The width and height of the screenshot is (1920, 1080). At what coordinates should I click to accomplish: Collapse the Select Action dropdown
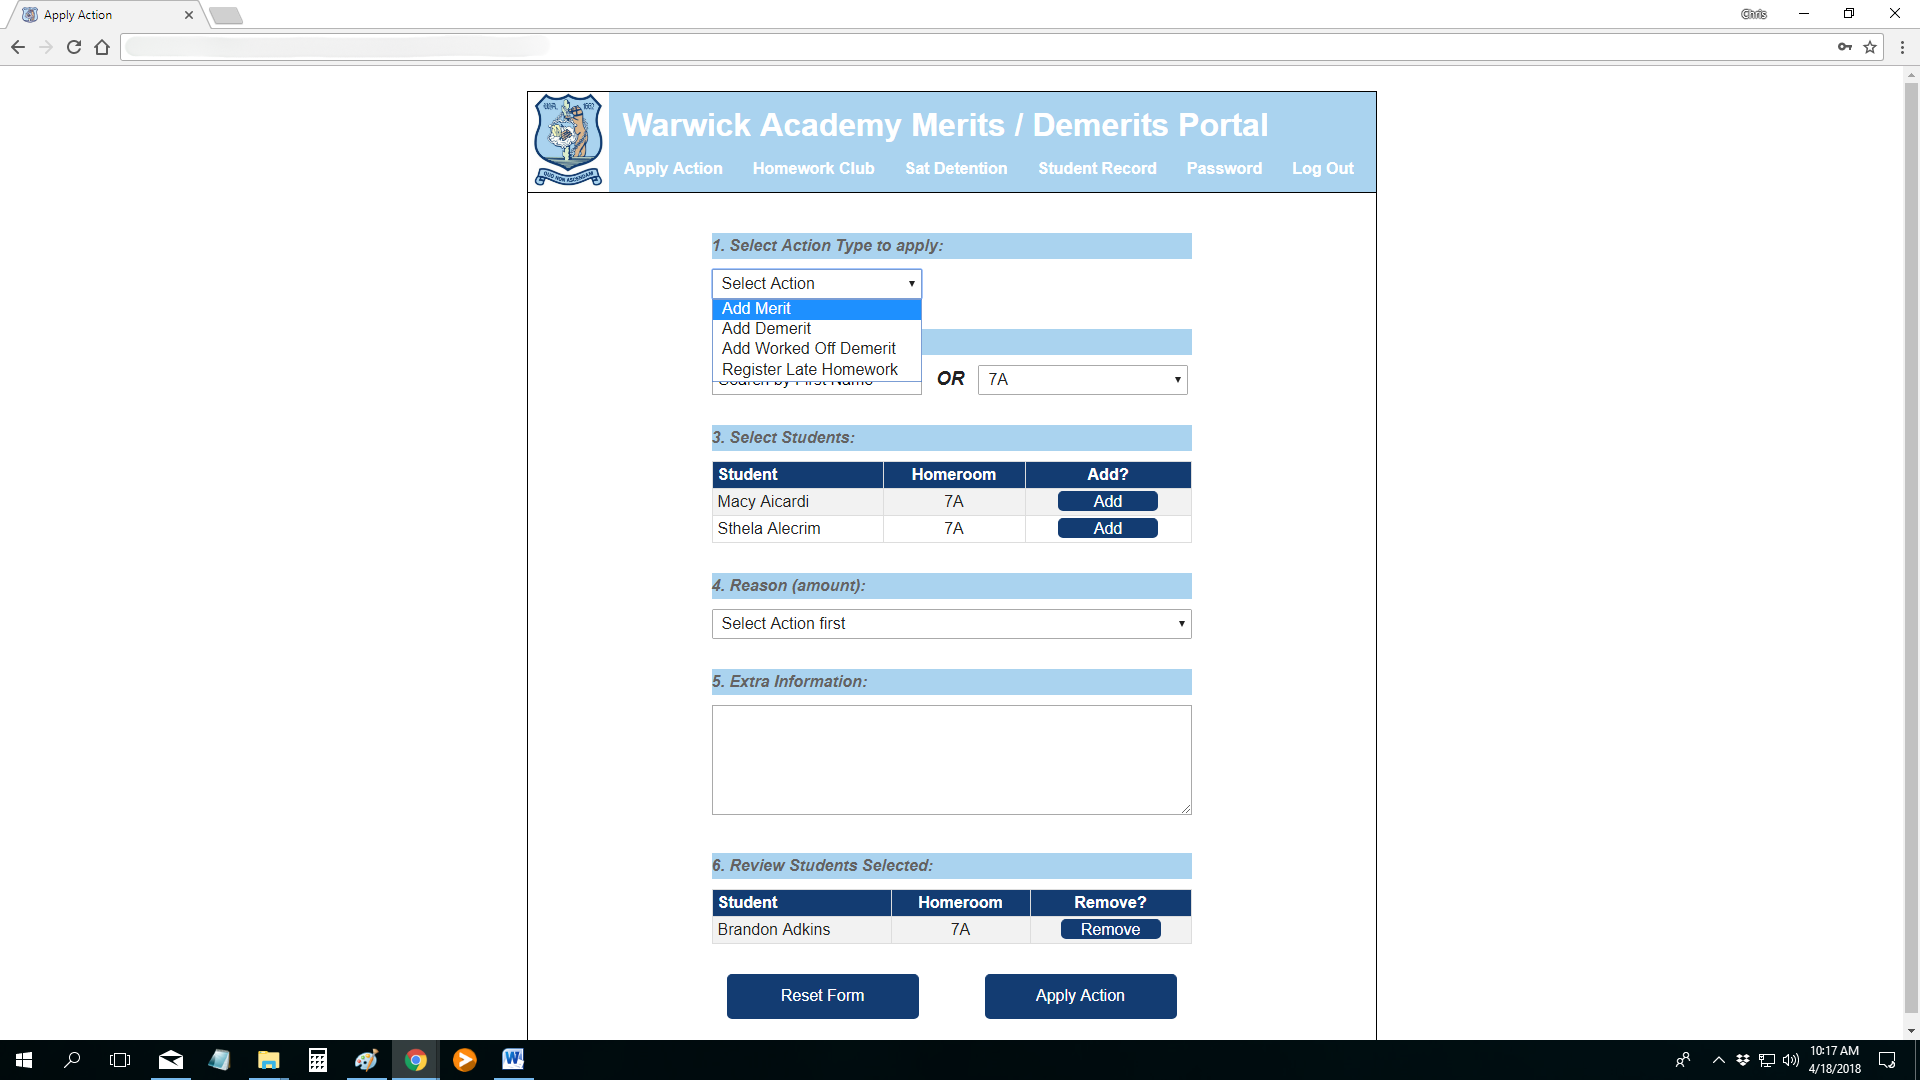[816, 284]
